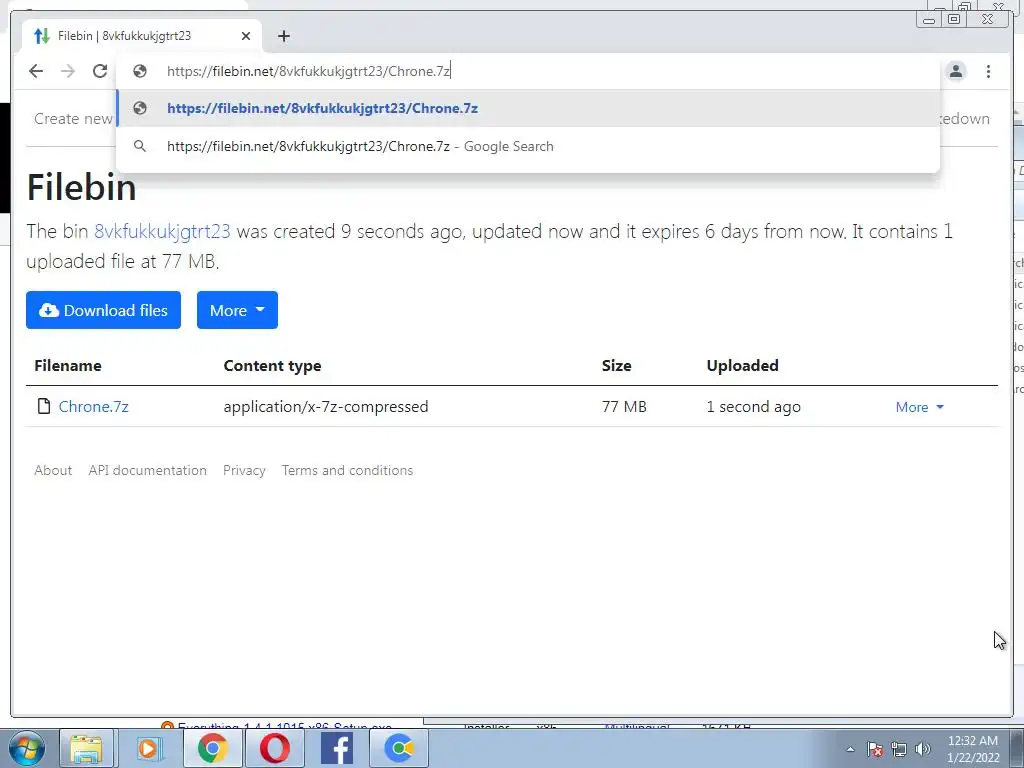Select the Filebin browser tab
This screenshot has width=1024, height=768.
(142, 36)
